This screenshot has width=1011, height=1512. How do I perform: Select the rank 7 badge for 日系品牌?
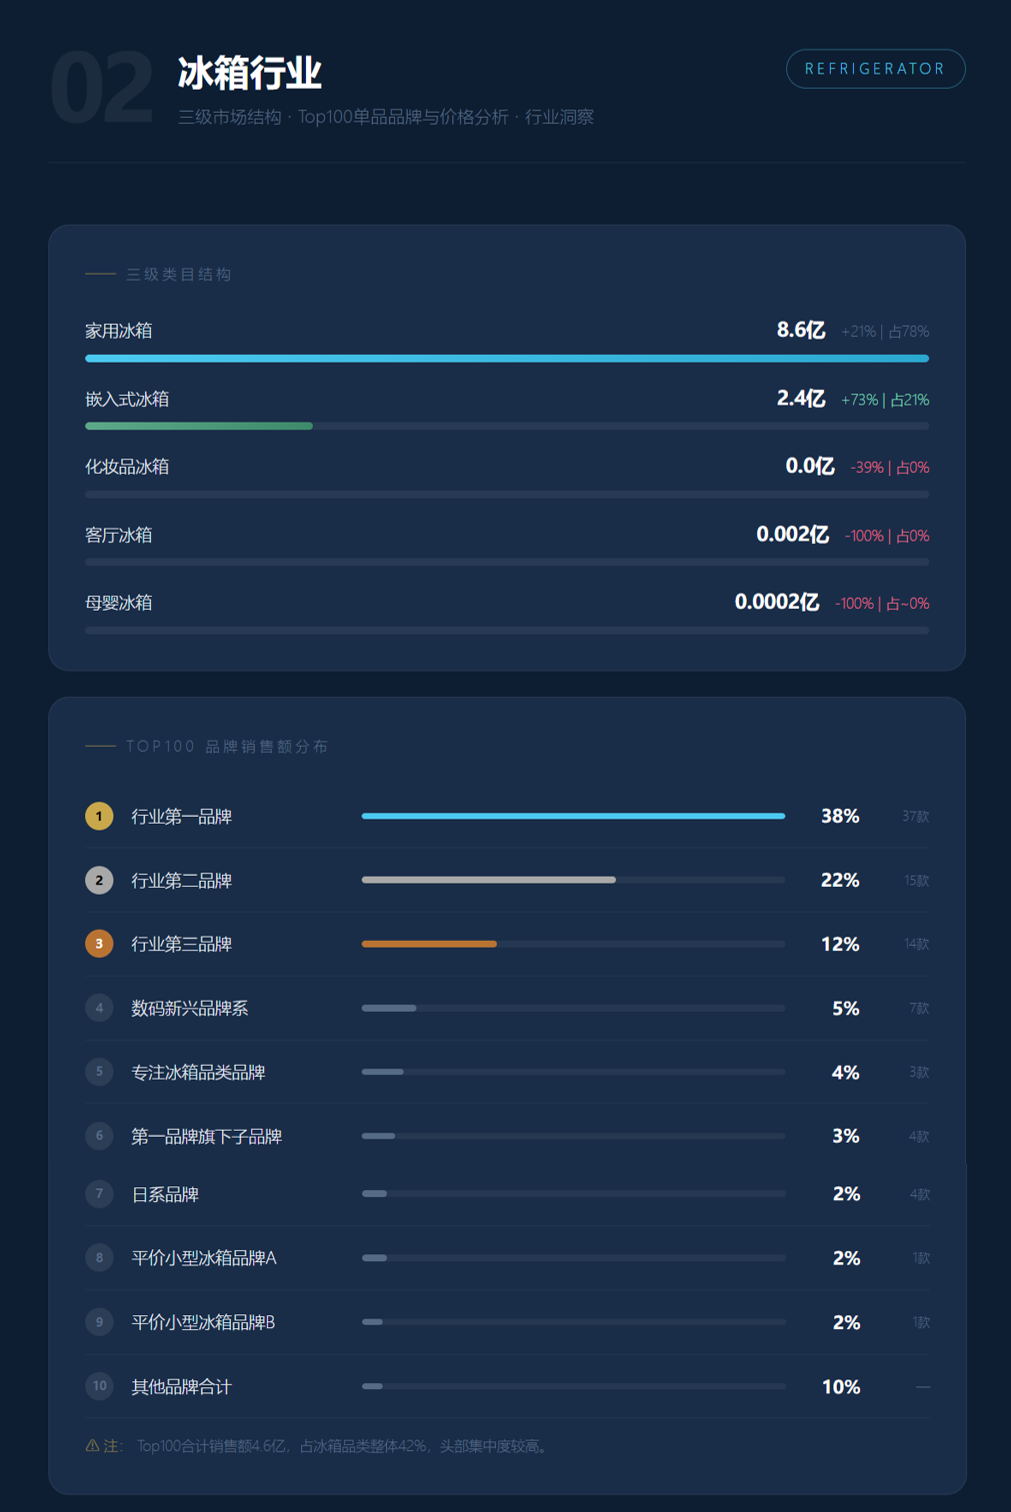click(x=99, y=1194)
